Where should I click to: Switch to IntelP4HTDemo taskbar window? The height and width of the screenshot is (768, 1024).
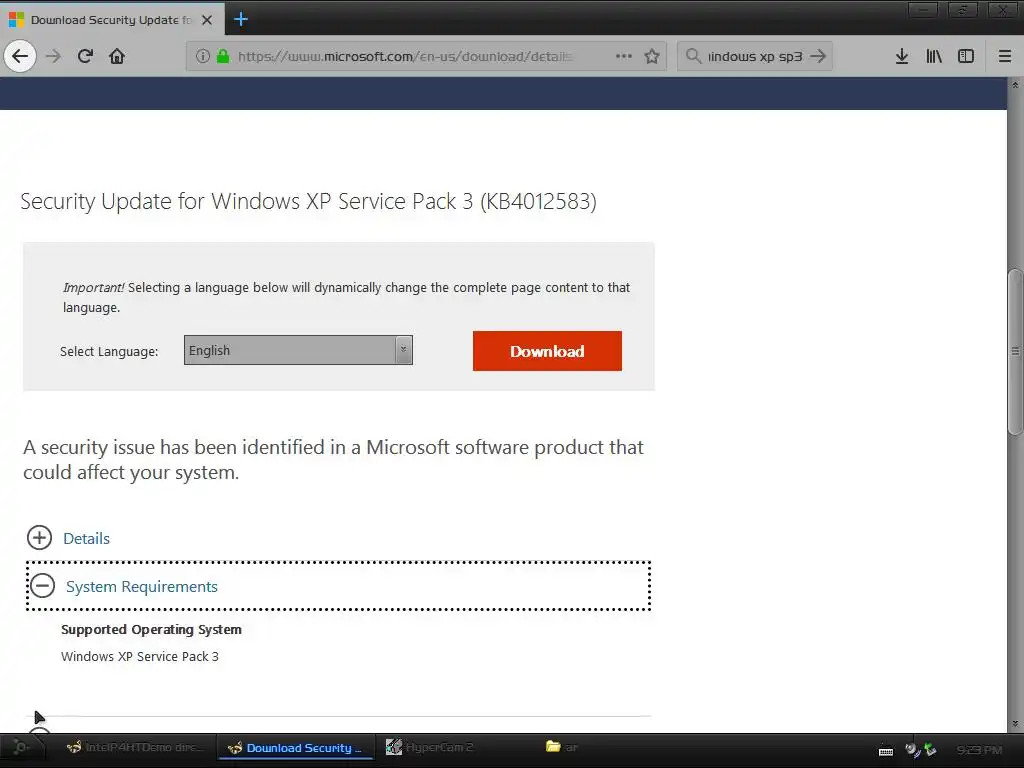[x=136, y=747]
